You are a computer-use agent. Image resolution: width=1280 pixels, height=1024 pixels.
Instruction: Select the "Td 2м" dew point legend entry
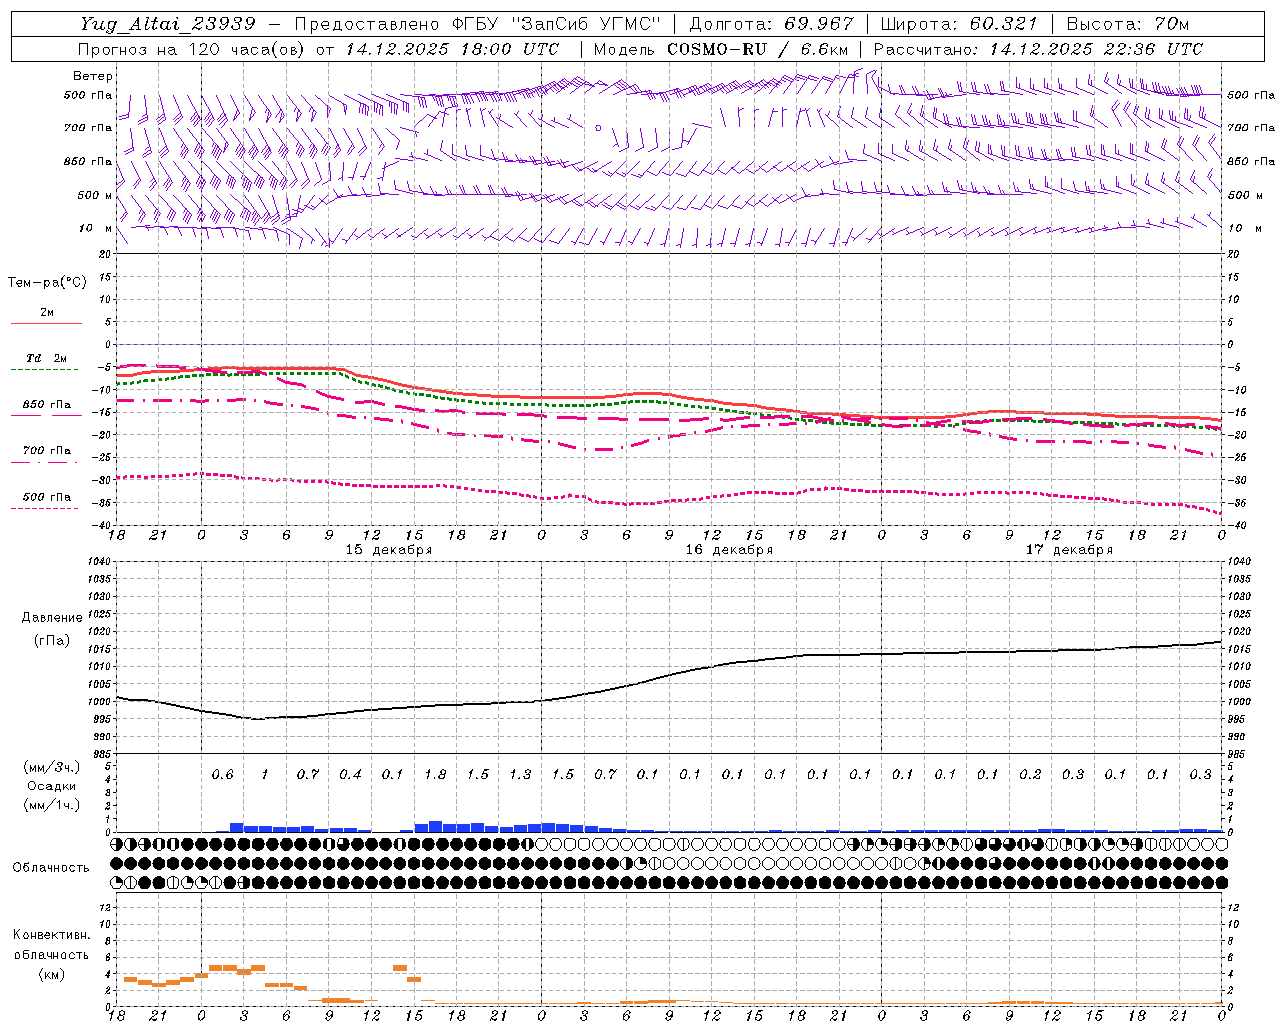click(46, 358)
